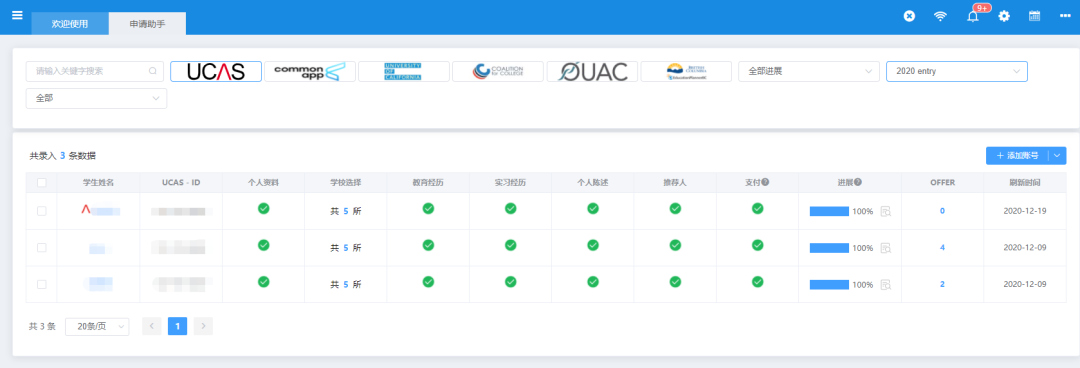Image resolution: width=1080 pixels, height=368 pixels.
Task: Click the 刷新时间 column header
Action: [x=1025, y=183]
